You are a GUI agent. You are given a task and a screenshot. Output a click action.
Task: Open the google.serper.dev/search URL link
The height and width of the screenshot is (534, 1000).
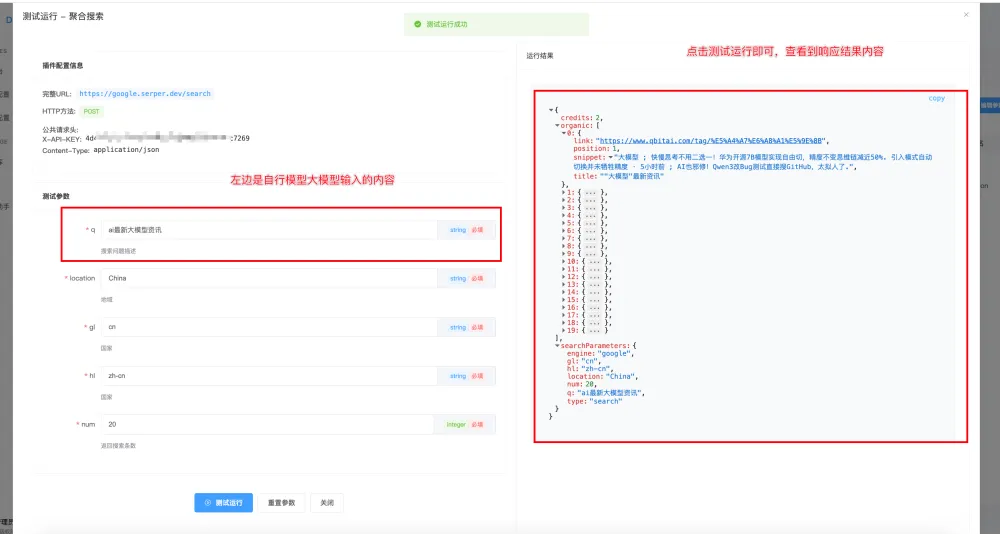(145, 94)
